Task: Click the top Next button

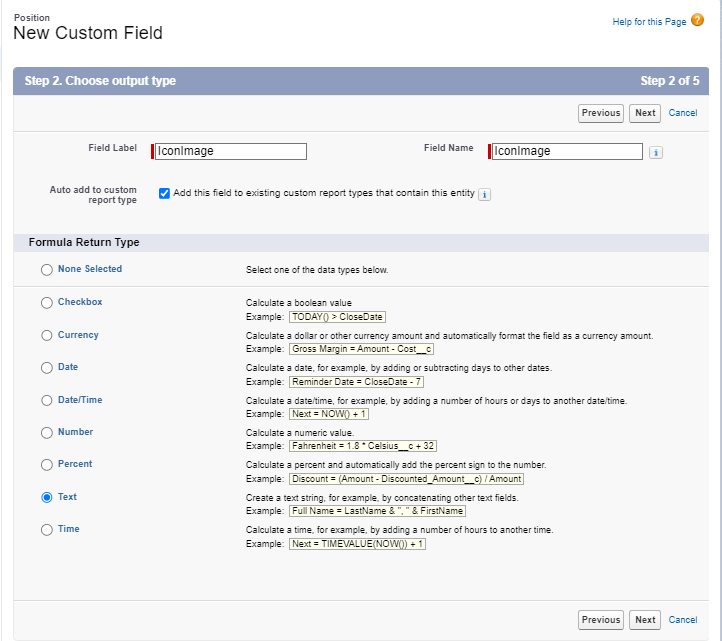Action: (645, 113)
